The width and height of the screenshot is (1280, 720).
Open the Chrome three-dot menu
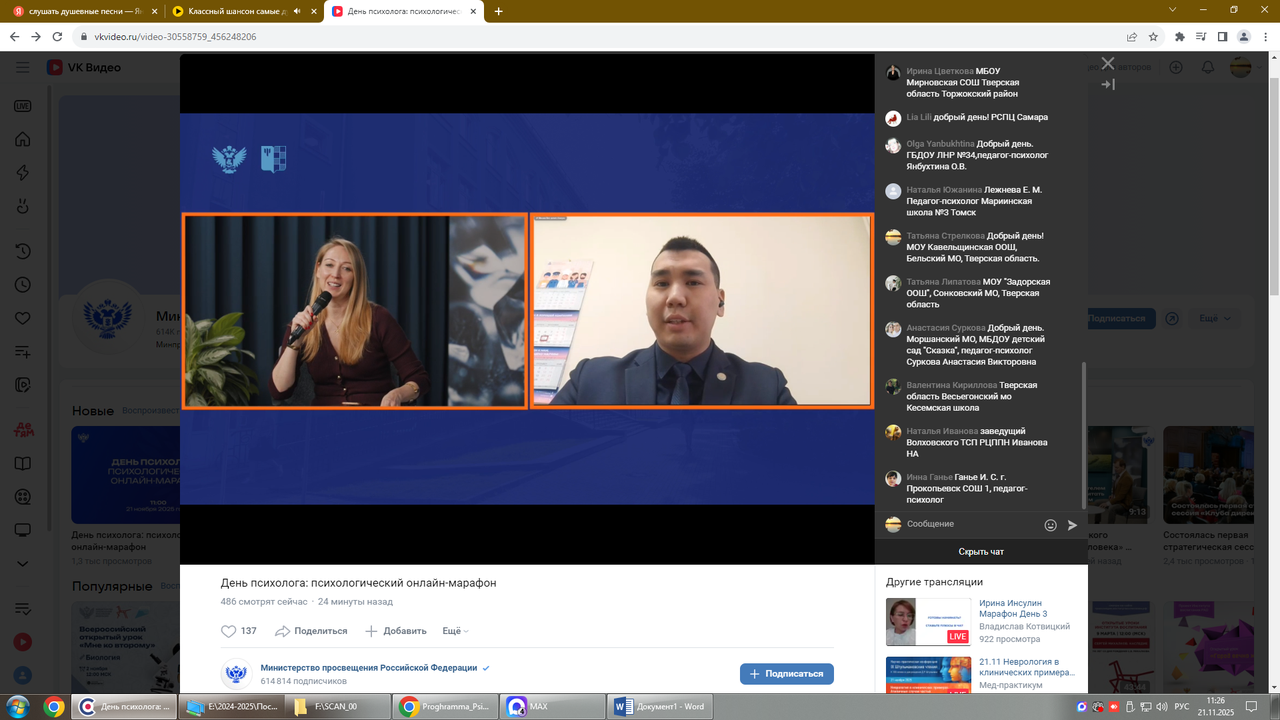1265,37
